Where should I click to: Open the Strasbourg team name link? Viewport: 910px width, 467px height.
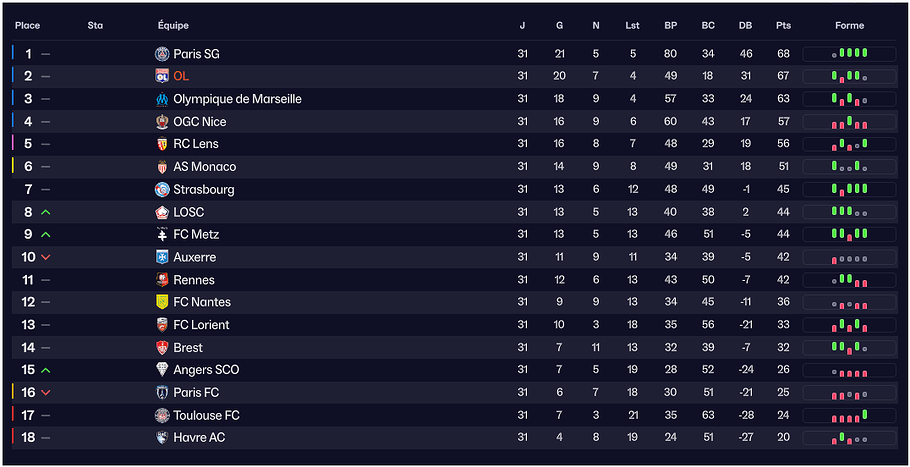click(204, 189)
